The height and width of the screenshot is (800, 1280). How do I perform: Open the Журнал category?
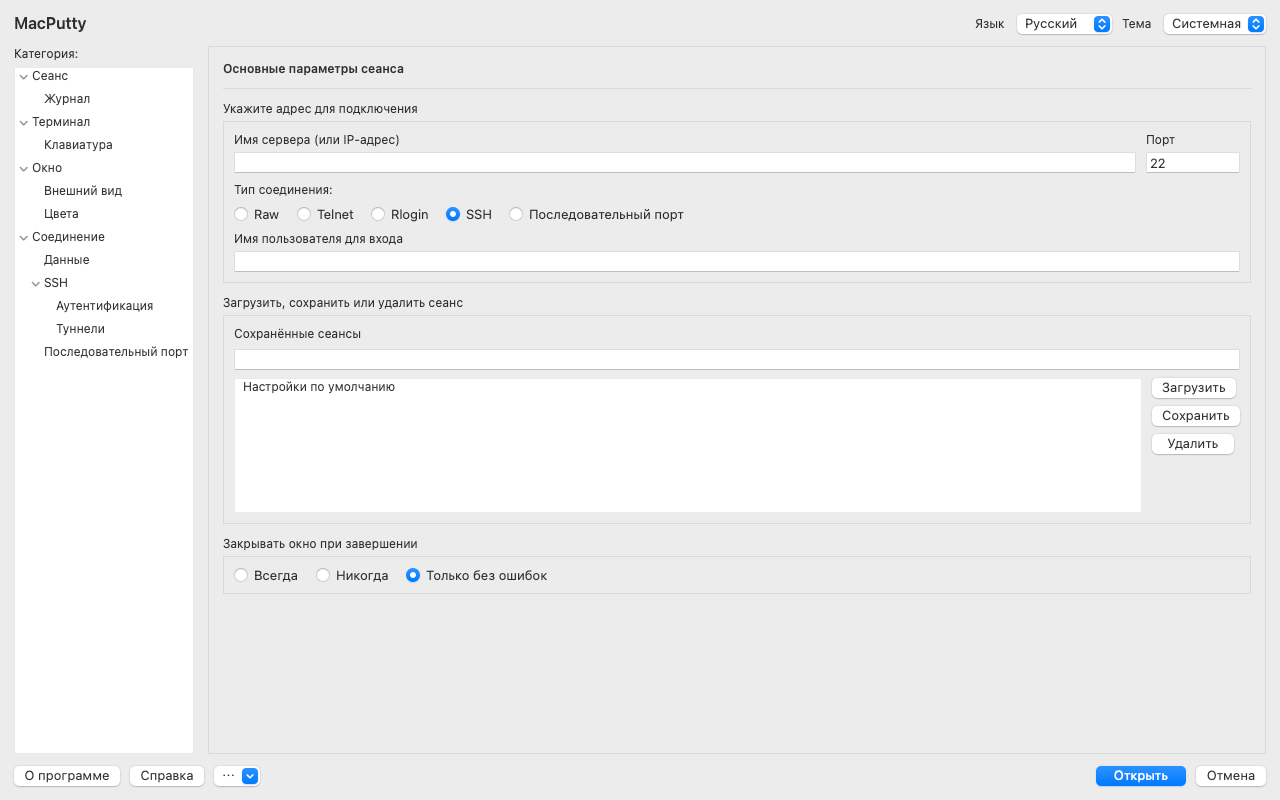(x=67, y=99)
